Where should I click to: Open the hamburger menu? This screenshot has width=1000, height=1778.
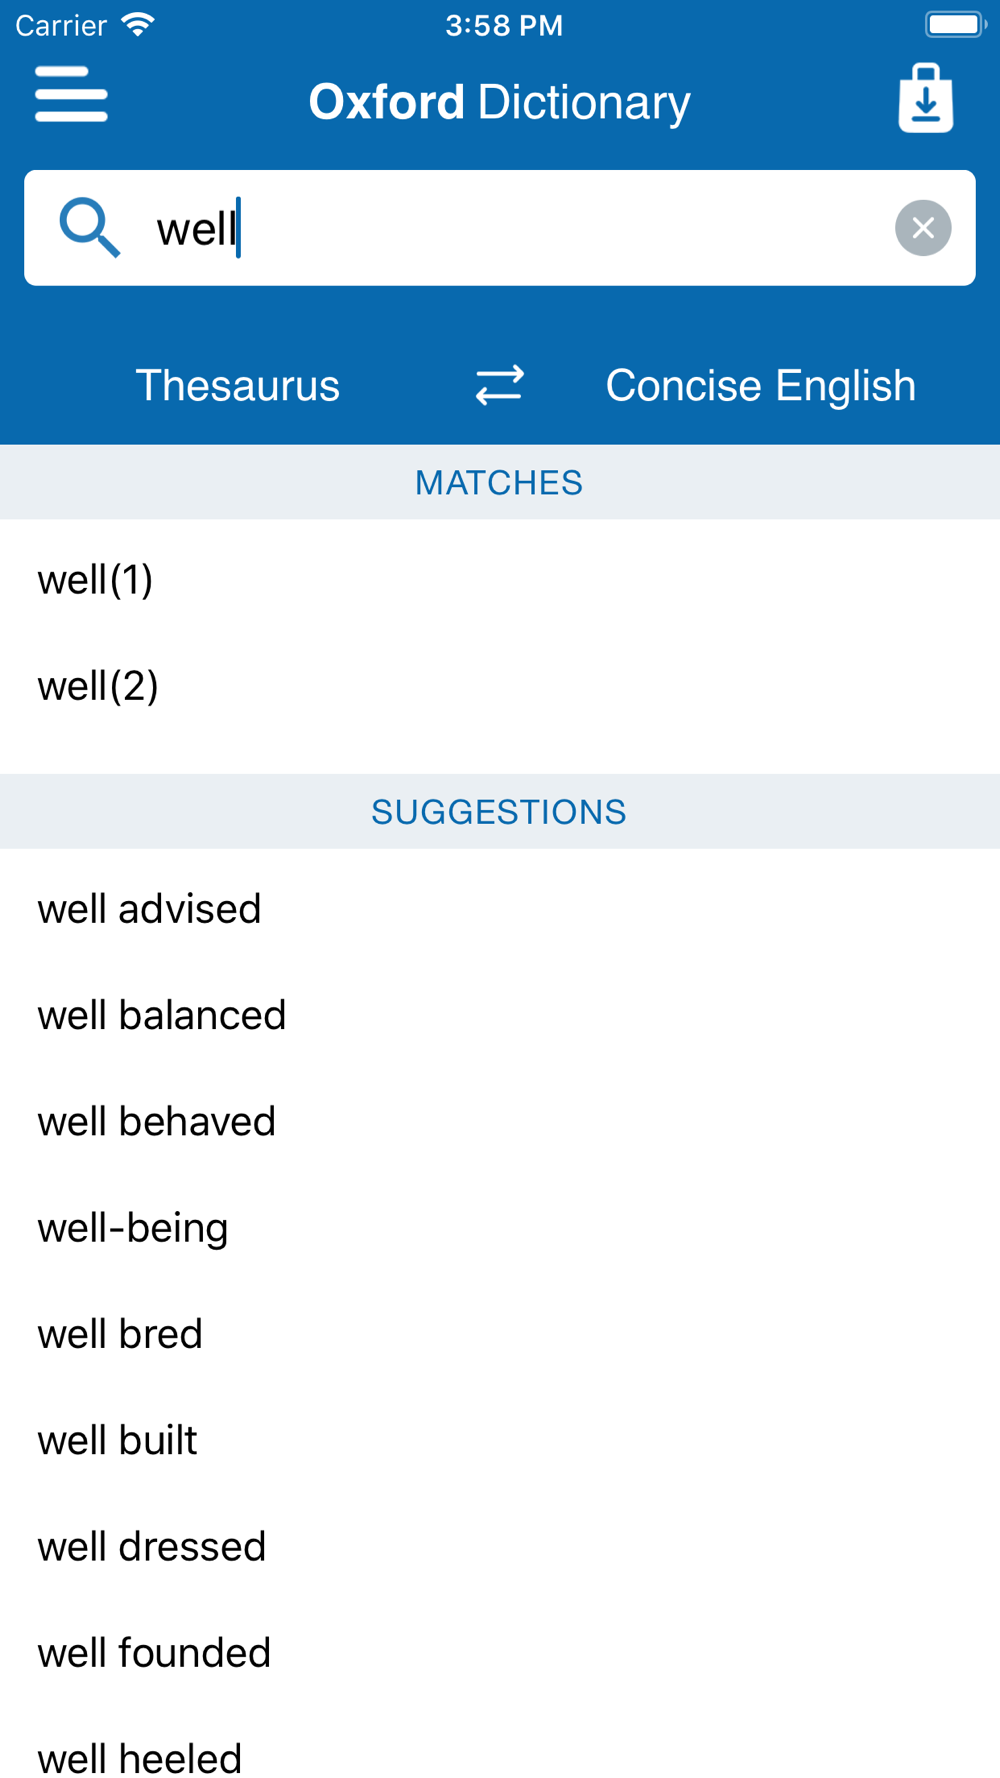pos(71,95)
